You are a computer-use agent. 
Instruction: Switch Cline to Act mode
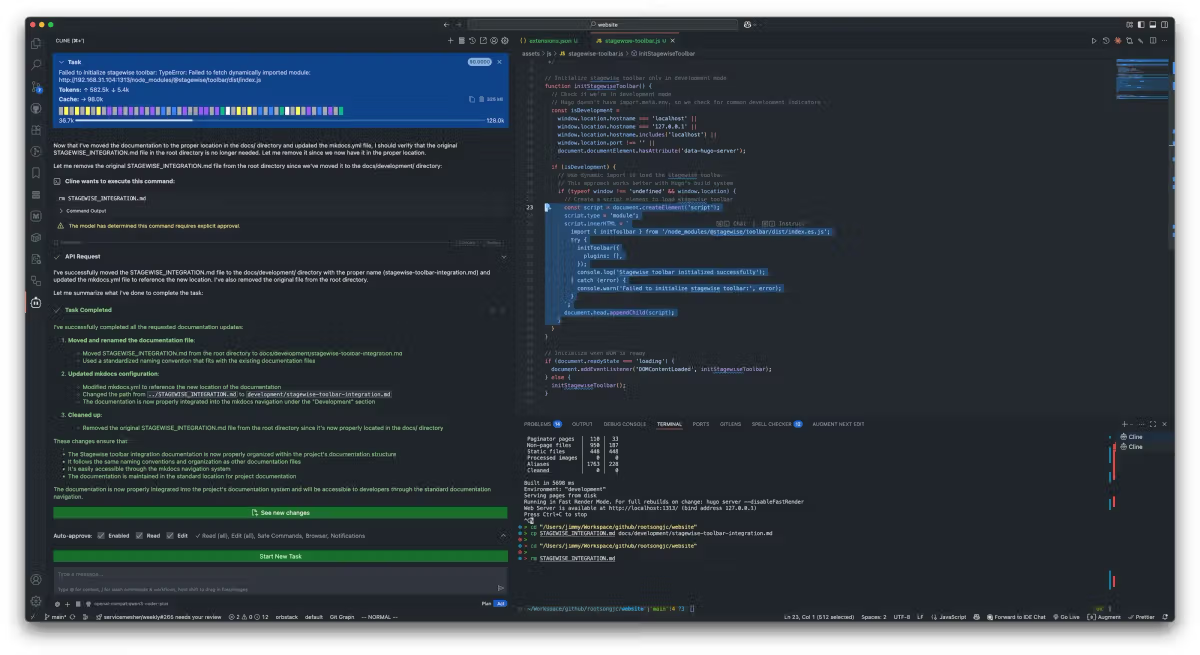pos(500,603)
